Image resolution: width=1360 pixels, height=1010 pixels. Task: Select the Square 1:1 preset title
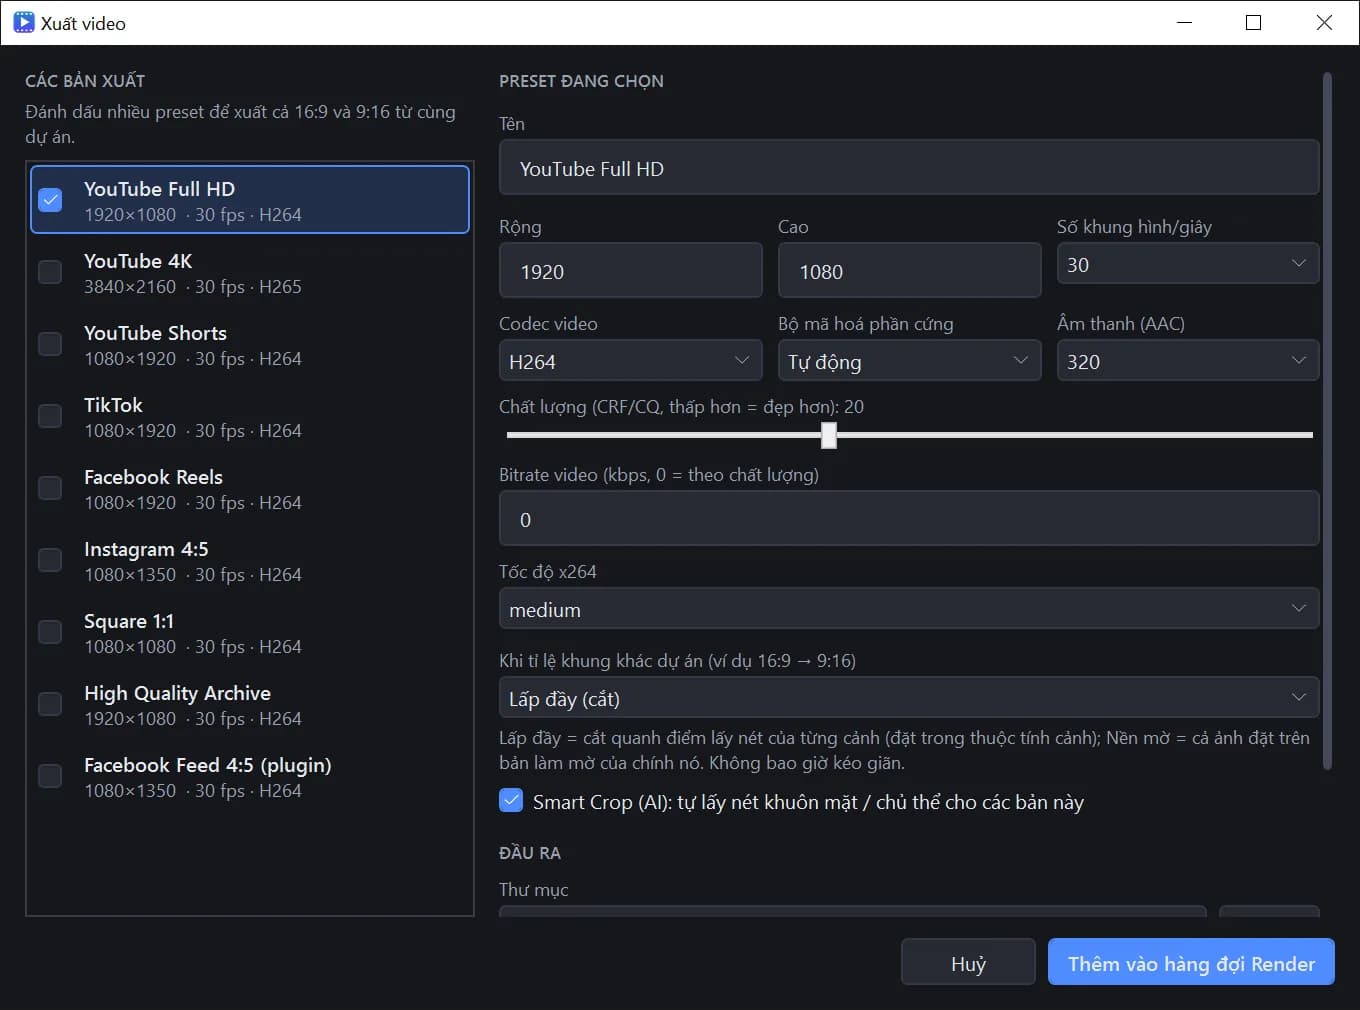(x=129, y=621)
